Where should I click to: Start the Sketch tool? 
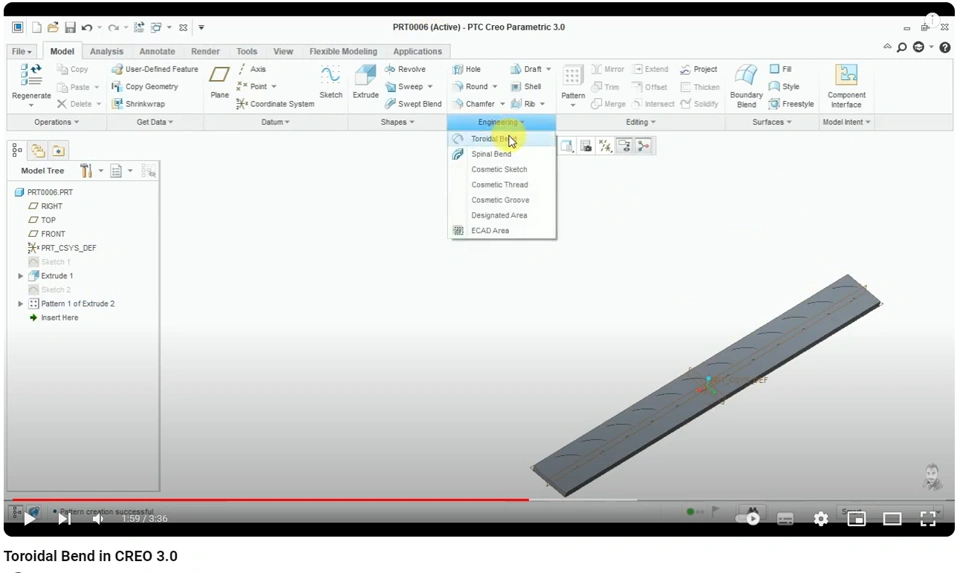click(x=331, y=81)
